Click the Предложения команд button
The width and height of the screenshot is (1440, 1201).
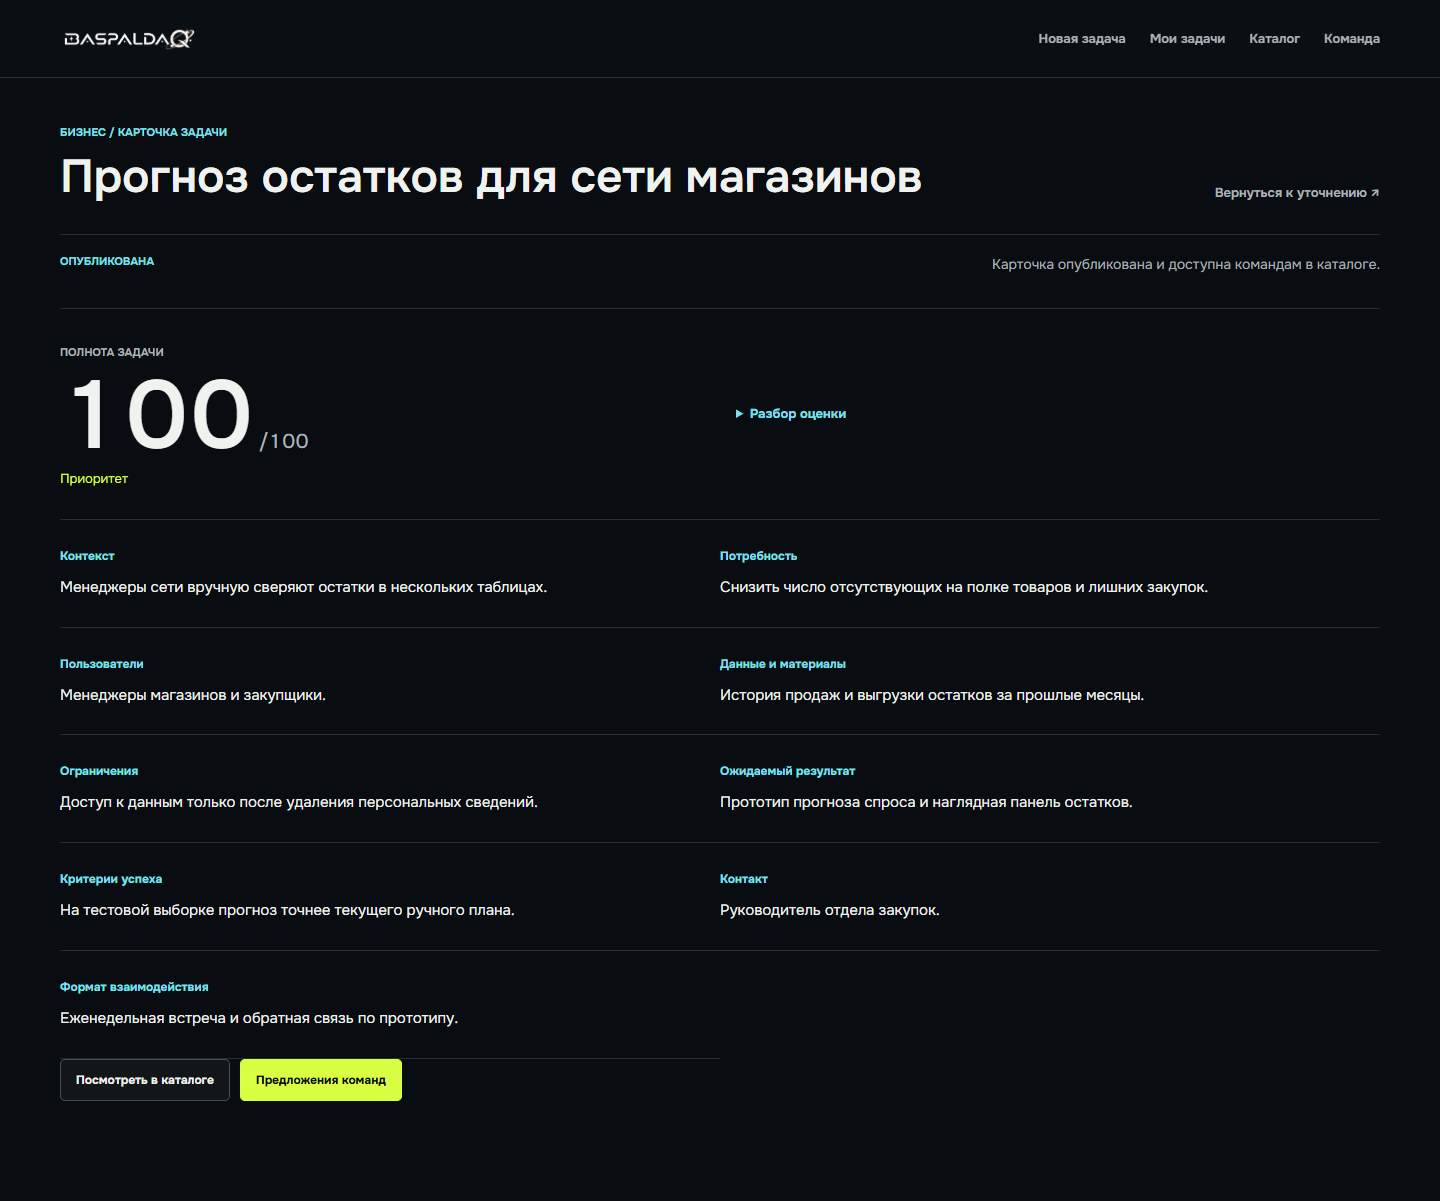point(321,1080)
